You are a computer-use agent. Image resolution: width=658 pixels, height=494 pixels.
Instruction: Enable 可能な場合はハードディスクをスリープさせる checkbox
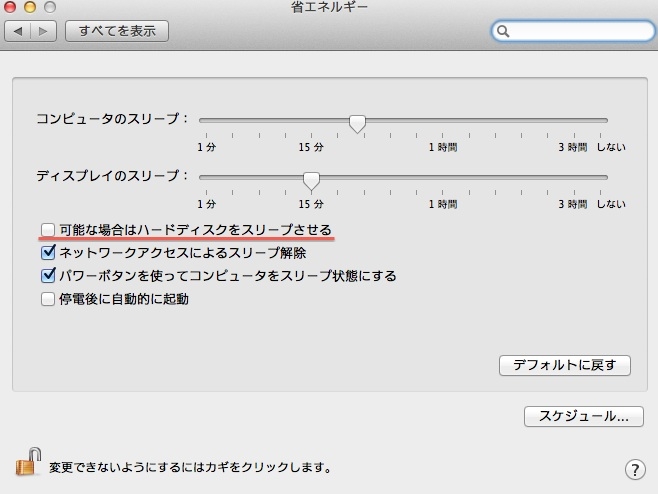[48, 230]
